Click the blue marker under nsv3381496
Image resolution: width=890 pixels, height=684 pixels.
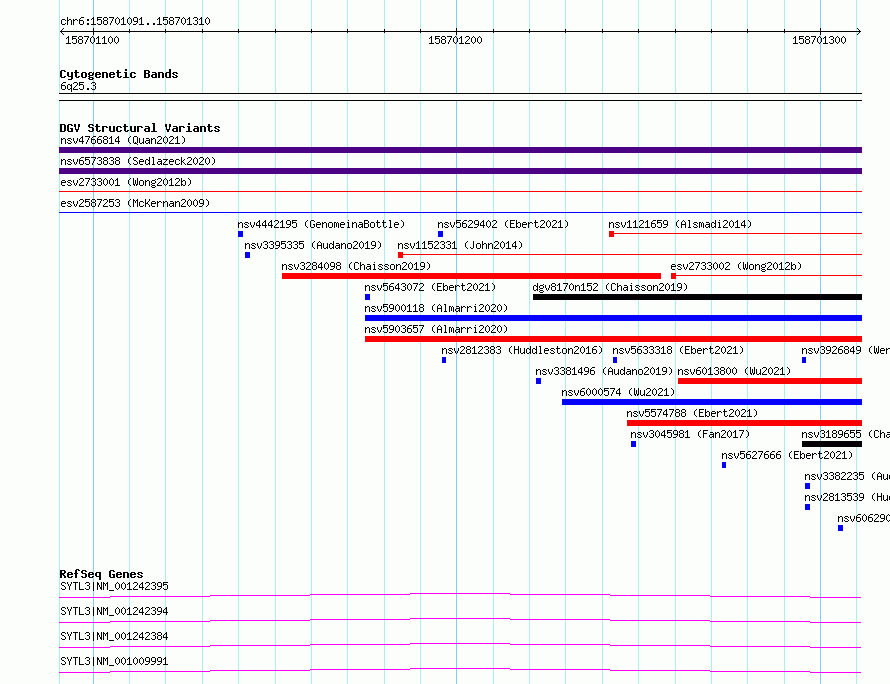click(538, 381)
